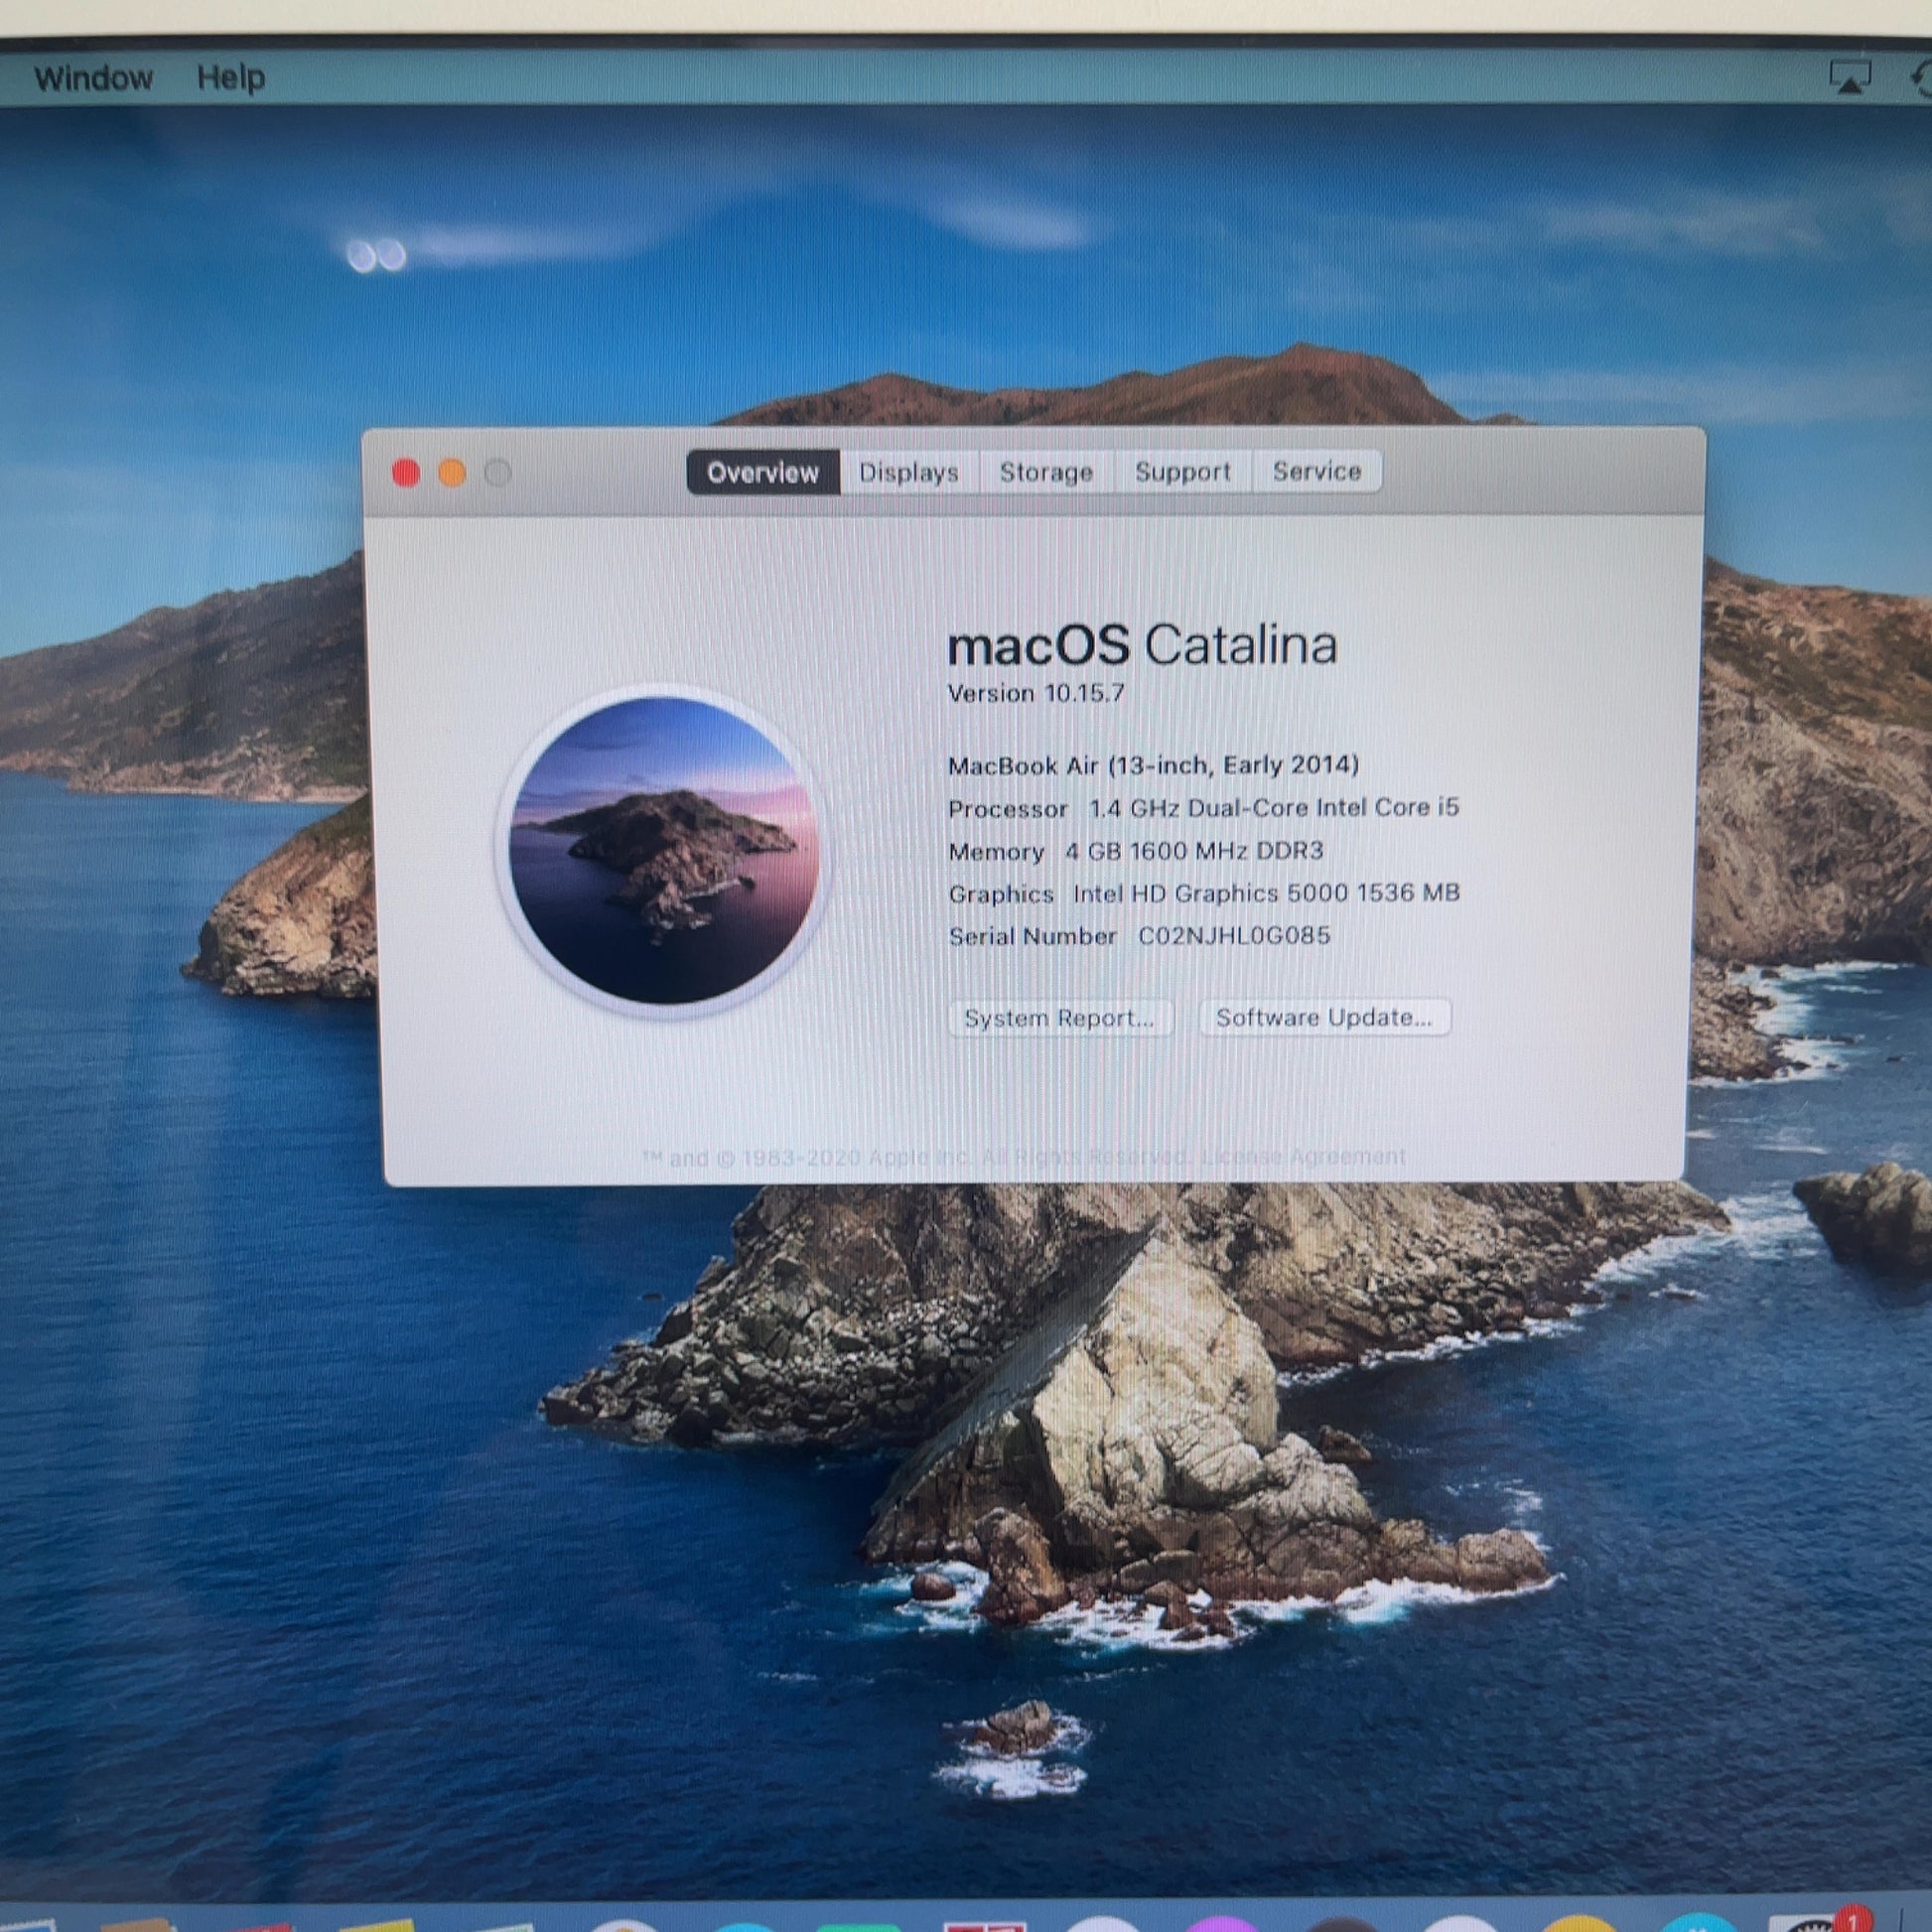Image resolution: width=1932 pixels, height=1932 pixels.
Task: Minimize the About This Mac window
Action: click(452, 473)
